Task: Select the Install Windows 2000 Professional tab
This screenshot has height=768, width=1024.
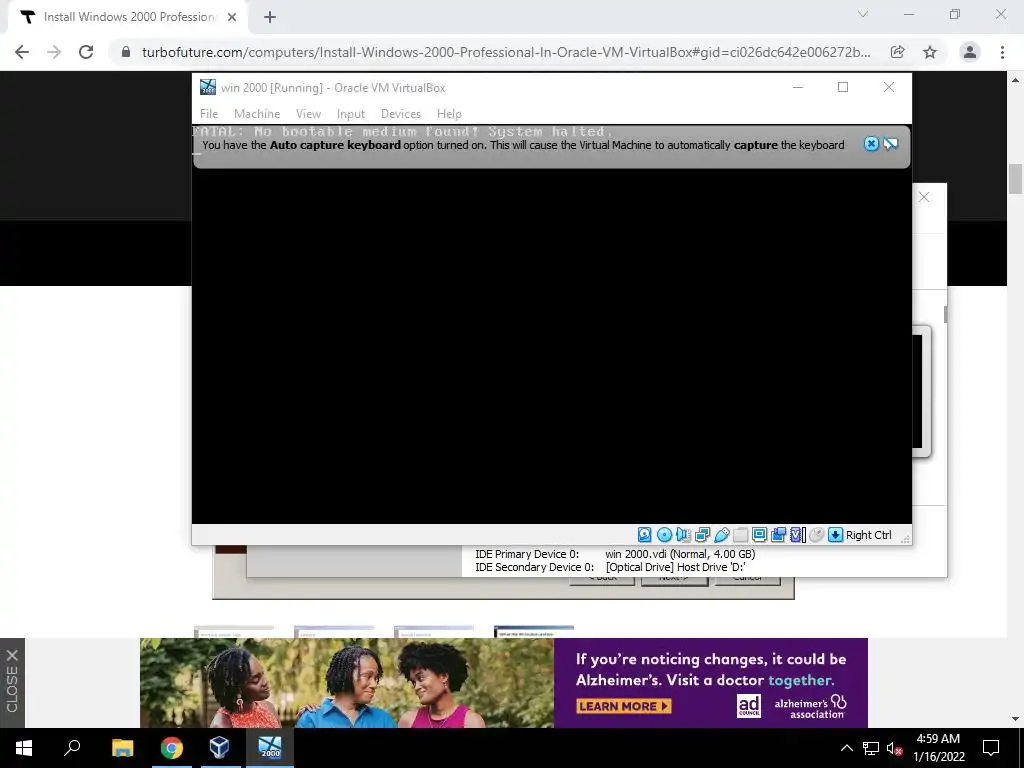Action: [x=127, y=17]
